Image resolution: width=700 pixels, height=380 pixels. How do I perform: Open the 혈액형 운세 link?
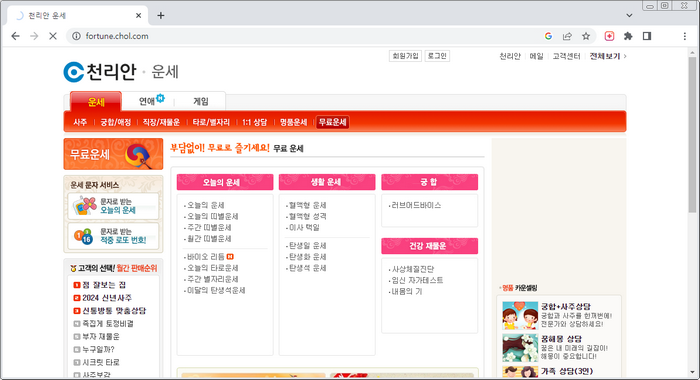point(308,205)
